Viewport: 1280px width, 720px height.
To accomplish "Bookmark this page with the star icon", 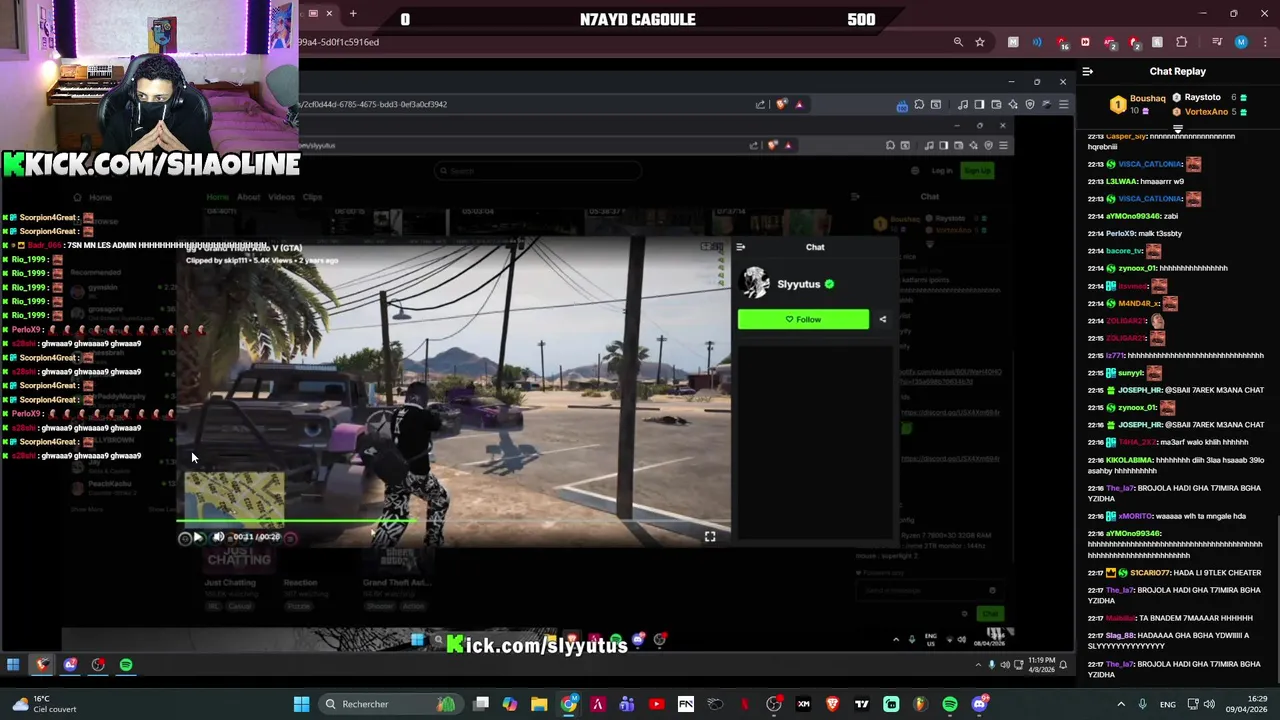I will (980, 42).
